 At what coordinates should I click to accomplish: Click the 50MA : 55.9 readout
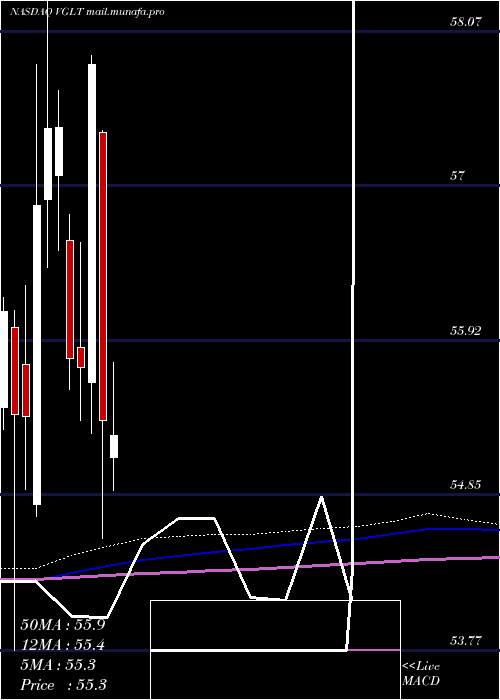62,625
